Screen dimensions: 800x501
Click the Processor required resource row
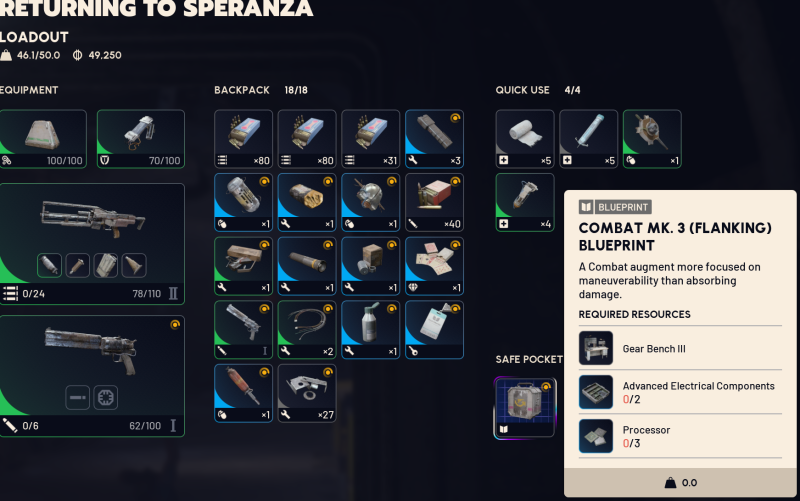click(x=680, y=436)
